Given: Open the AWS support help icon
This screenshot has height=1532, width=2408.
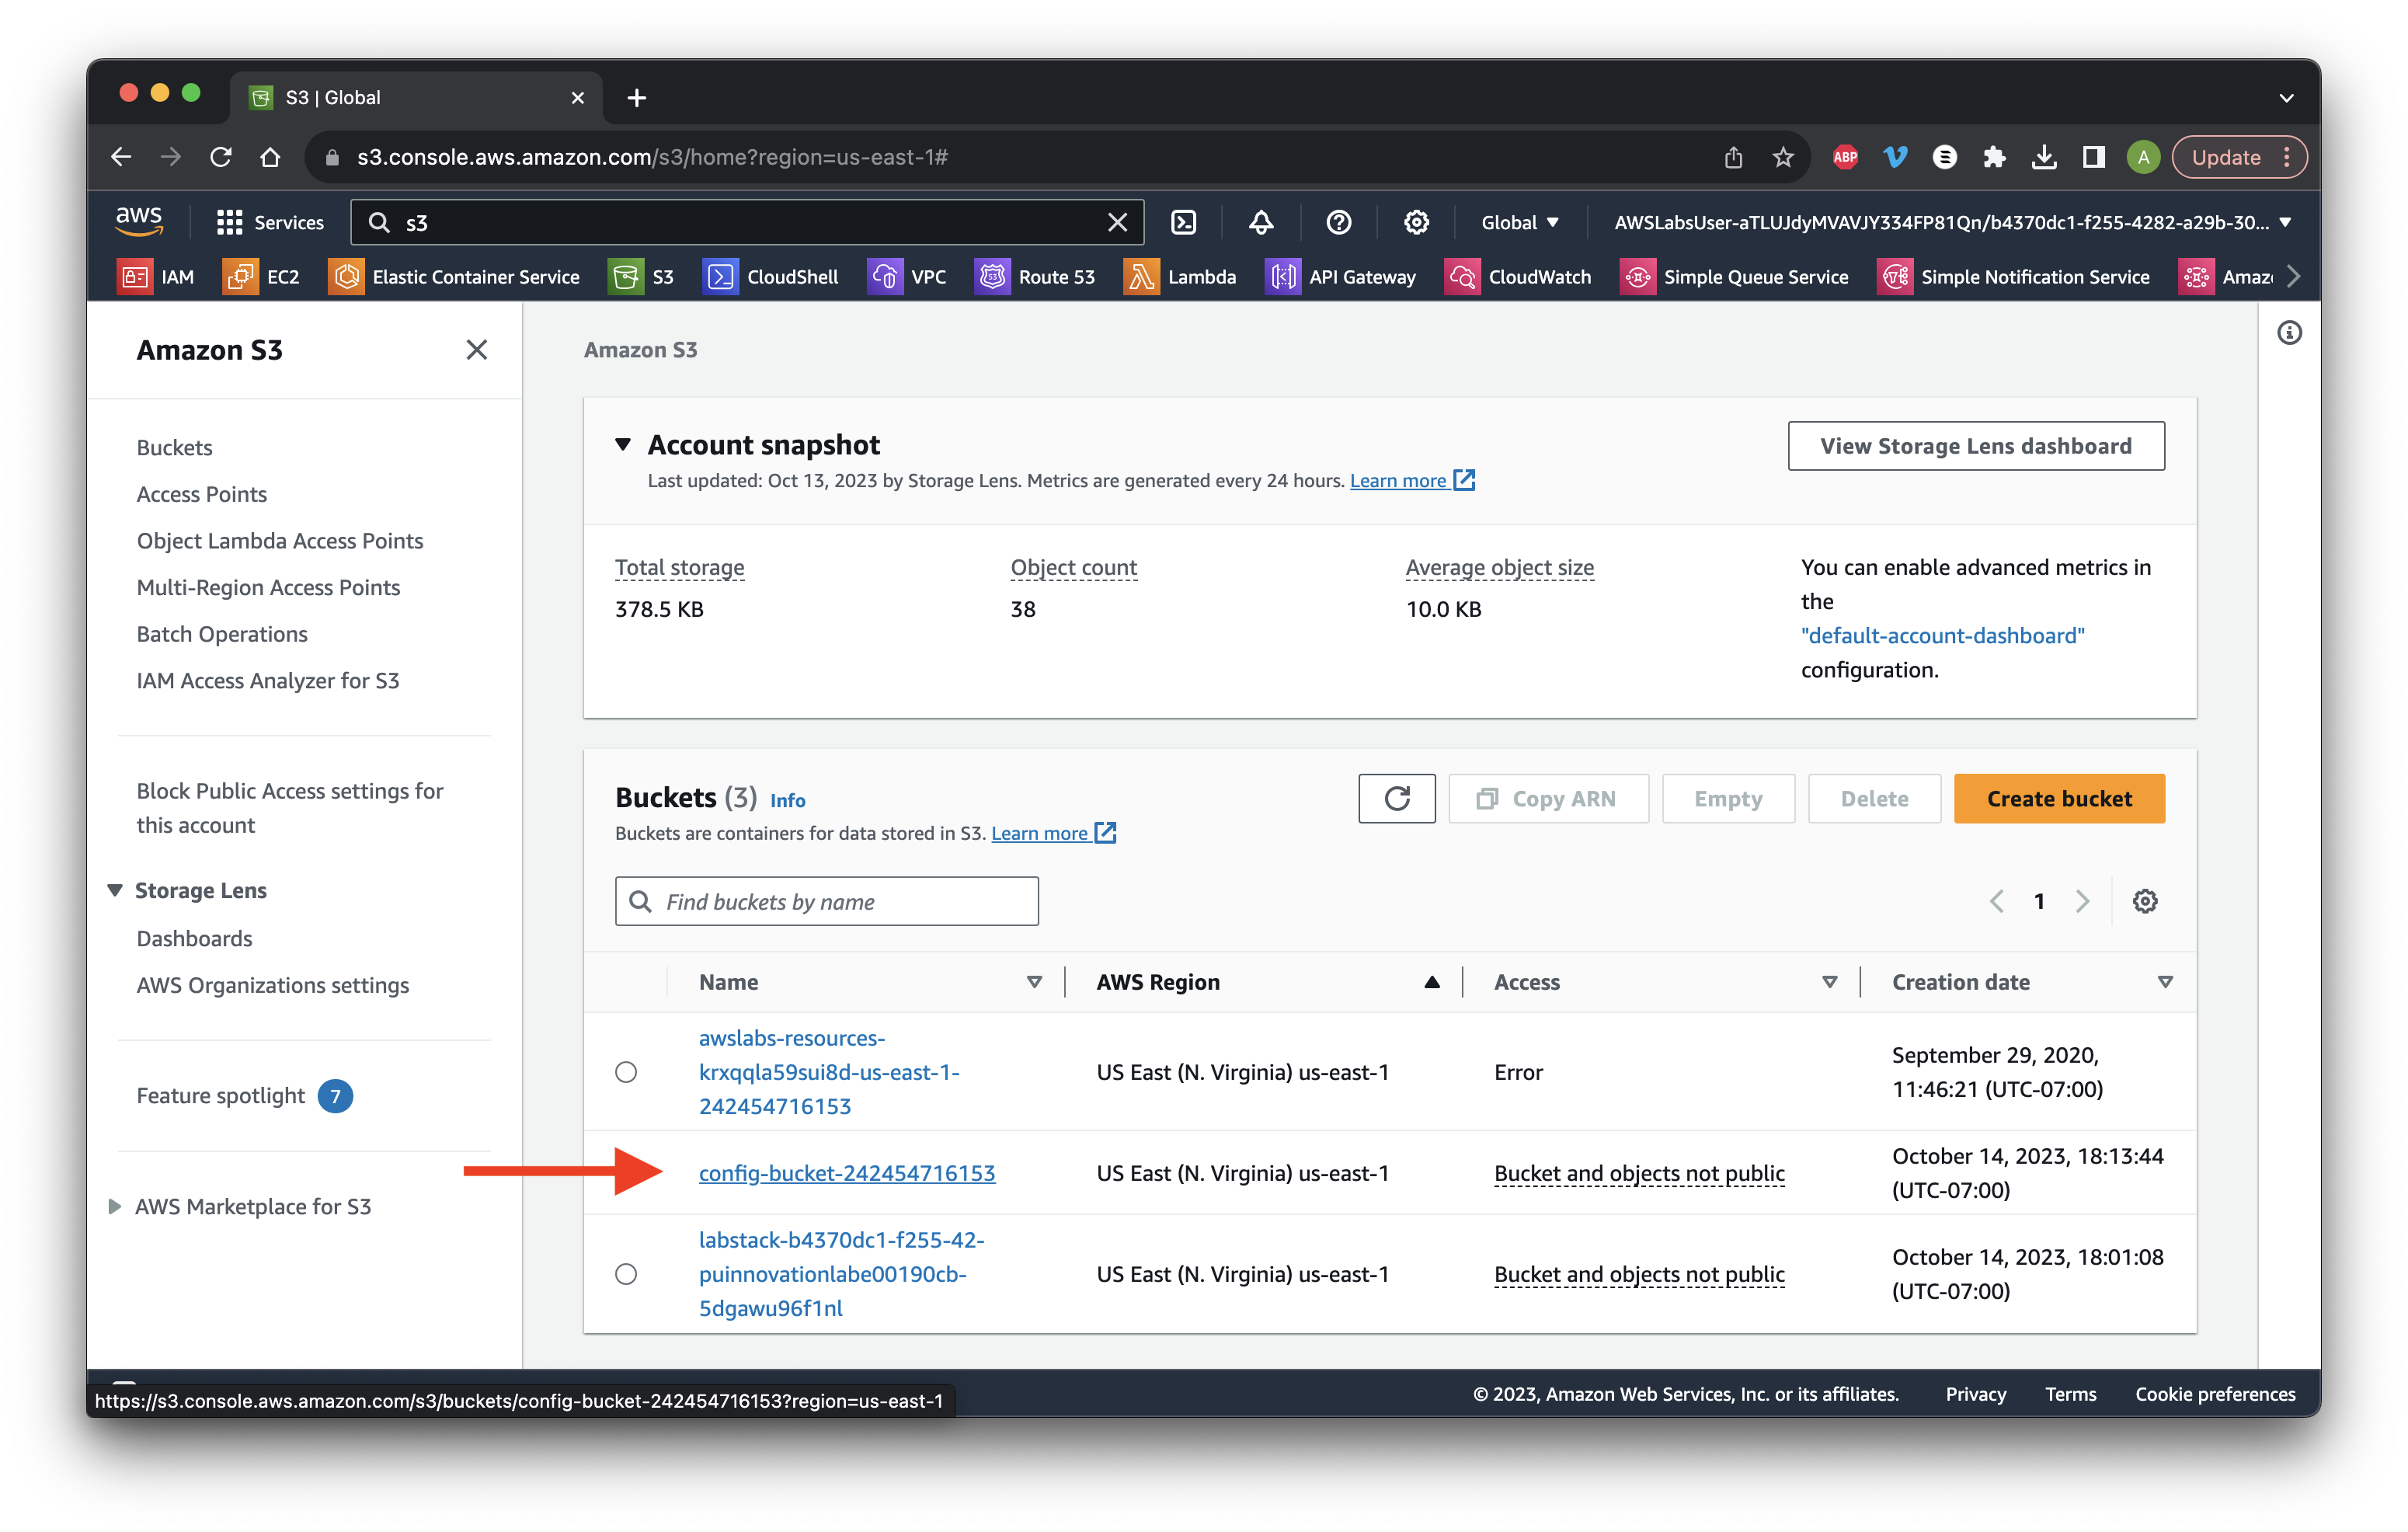Looking at the screenshot, I should [x=1338, y=222].
